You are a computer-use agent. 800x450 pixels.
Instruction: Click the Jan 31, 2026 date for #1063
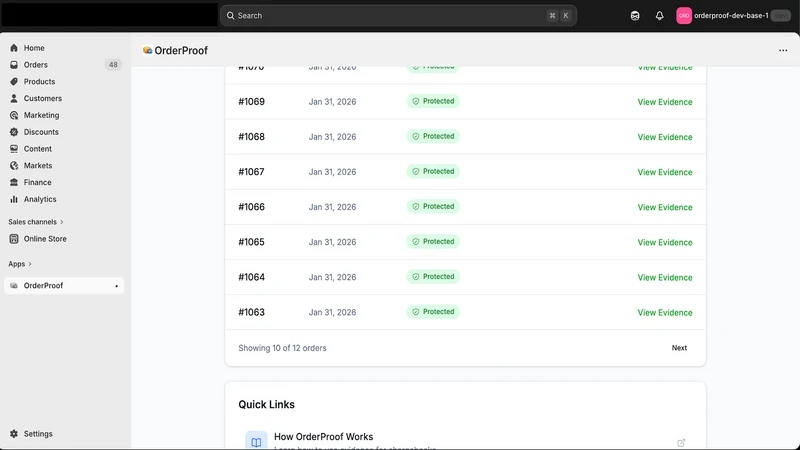(332, 312)
